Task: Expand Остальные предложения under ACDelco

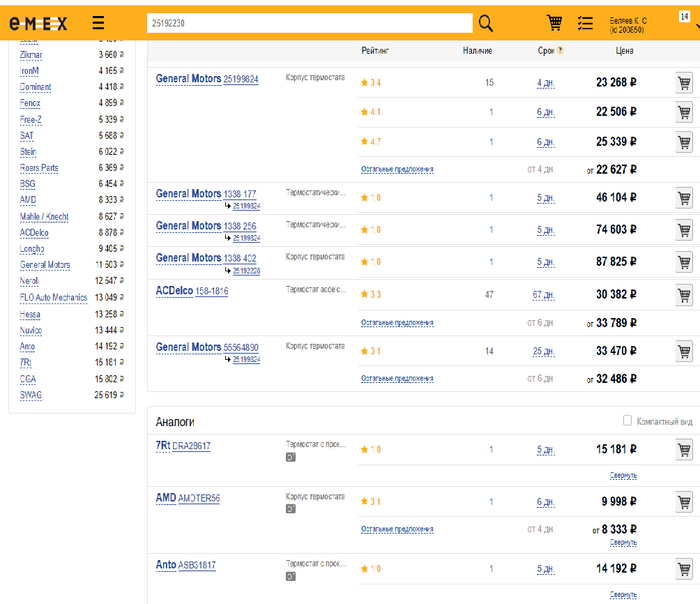Action: [397, 323]
